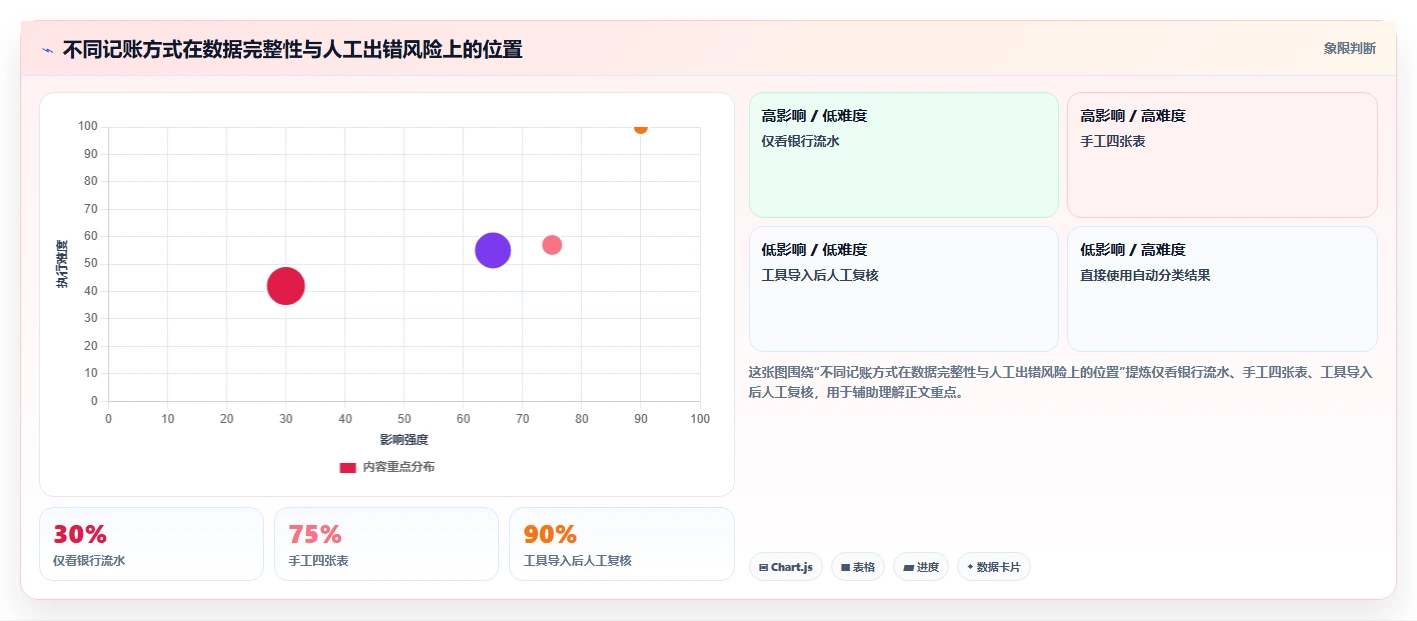Viewport: 1417px width, 621px height.
Task: Click the icon inside the 表格 chip
Action: [845, 567]
